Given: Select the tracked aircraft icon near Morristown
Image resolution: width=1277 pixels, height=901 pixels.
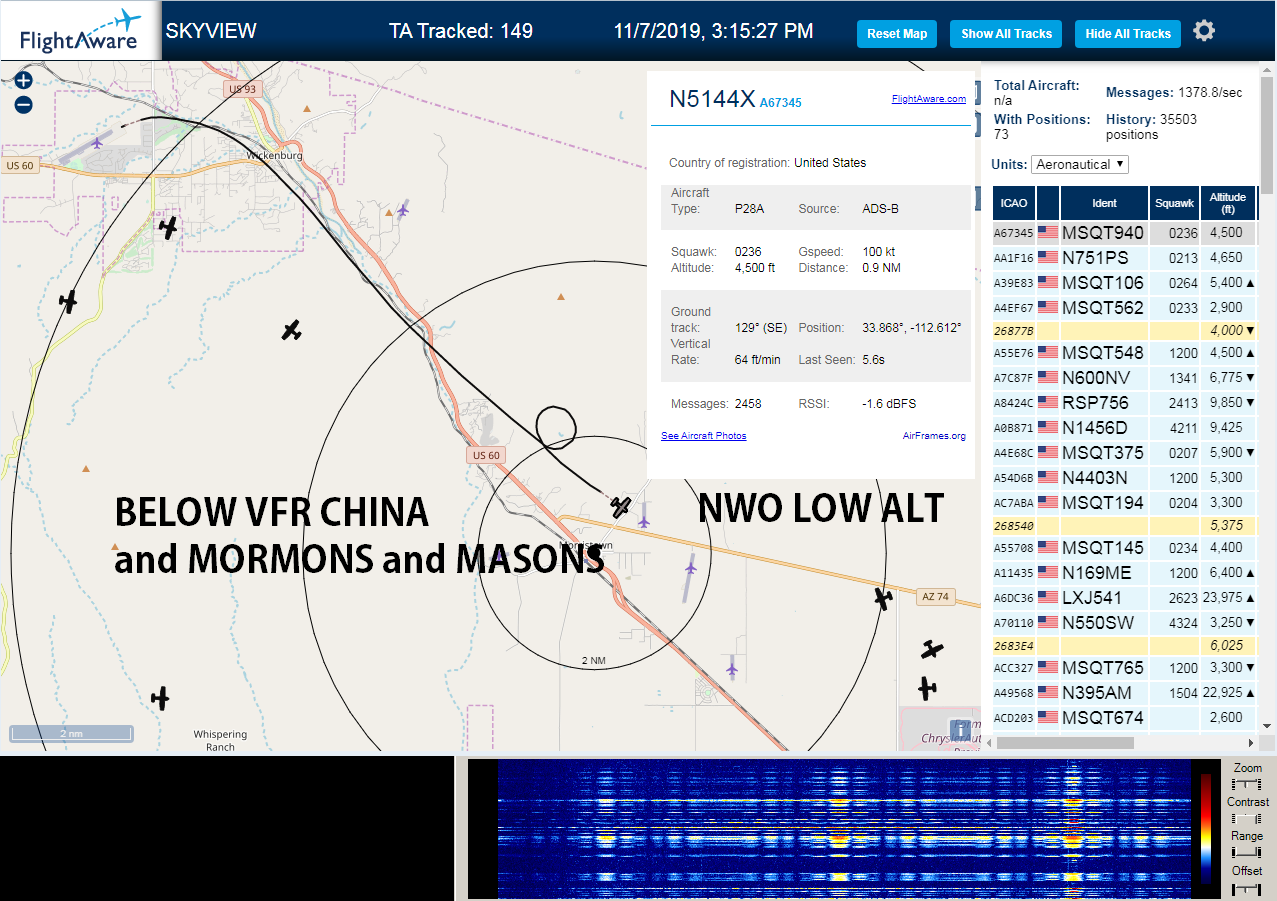Looking at the screenshot, I should tap(621, 507).
